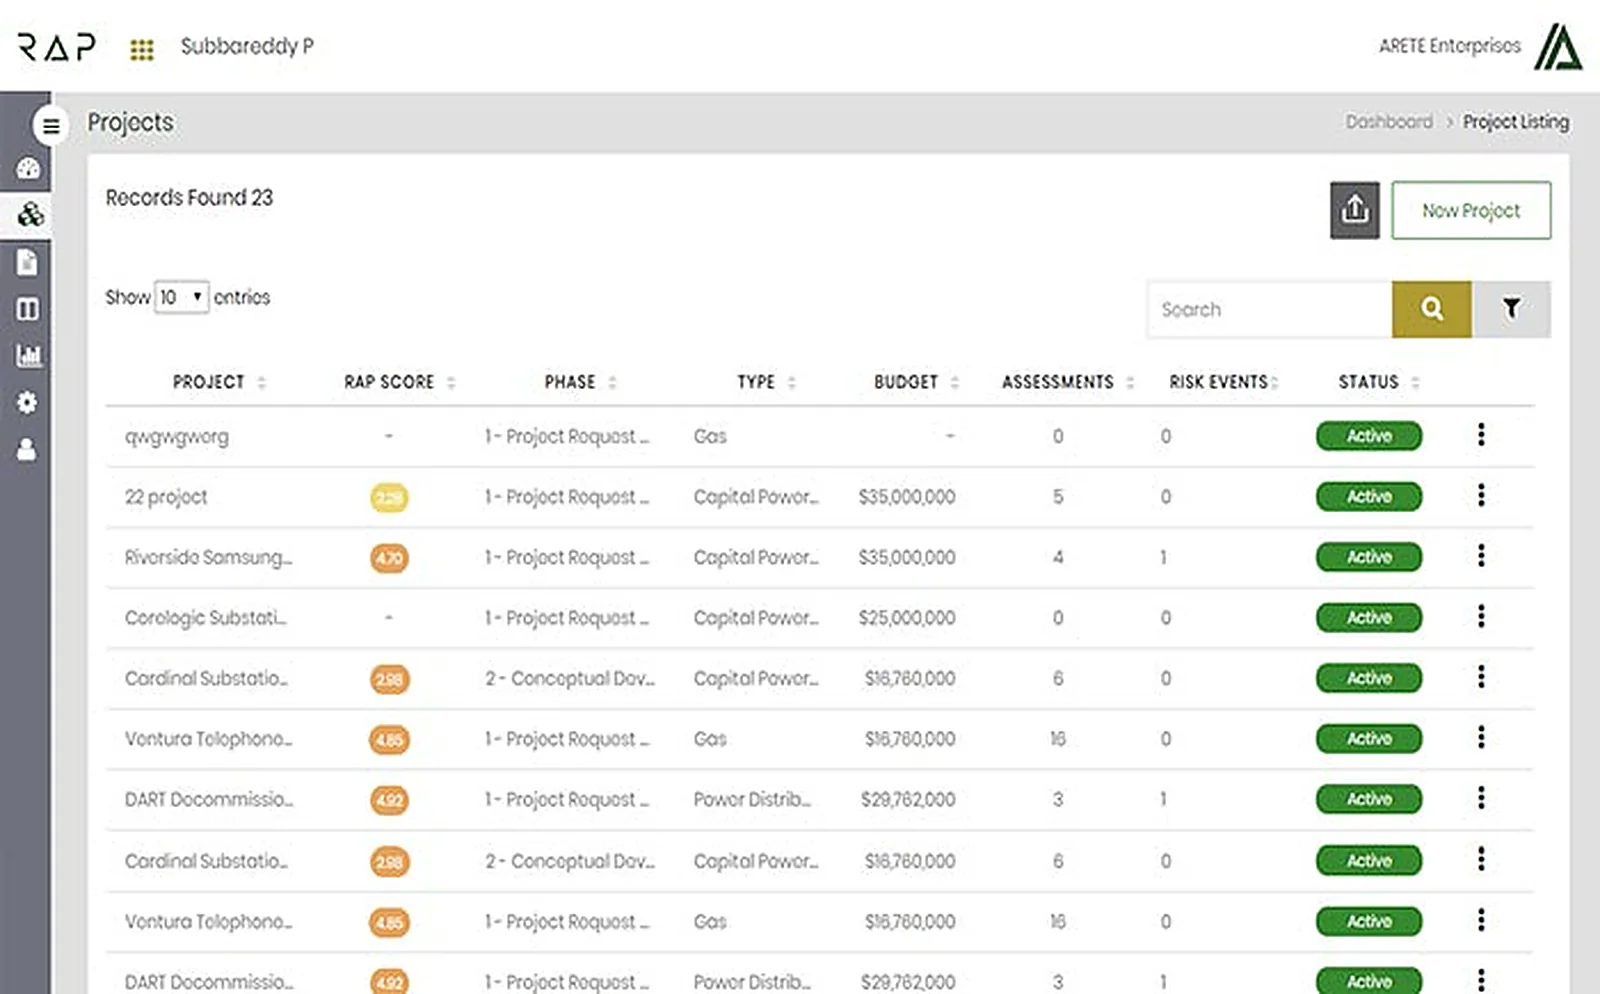Click Active status badge for qwgwgworg

pyautogui.click(x=1368, y=436)
